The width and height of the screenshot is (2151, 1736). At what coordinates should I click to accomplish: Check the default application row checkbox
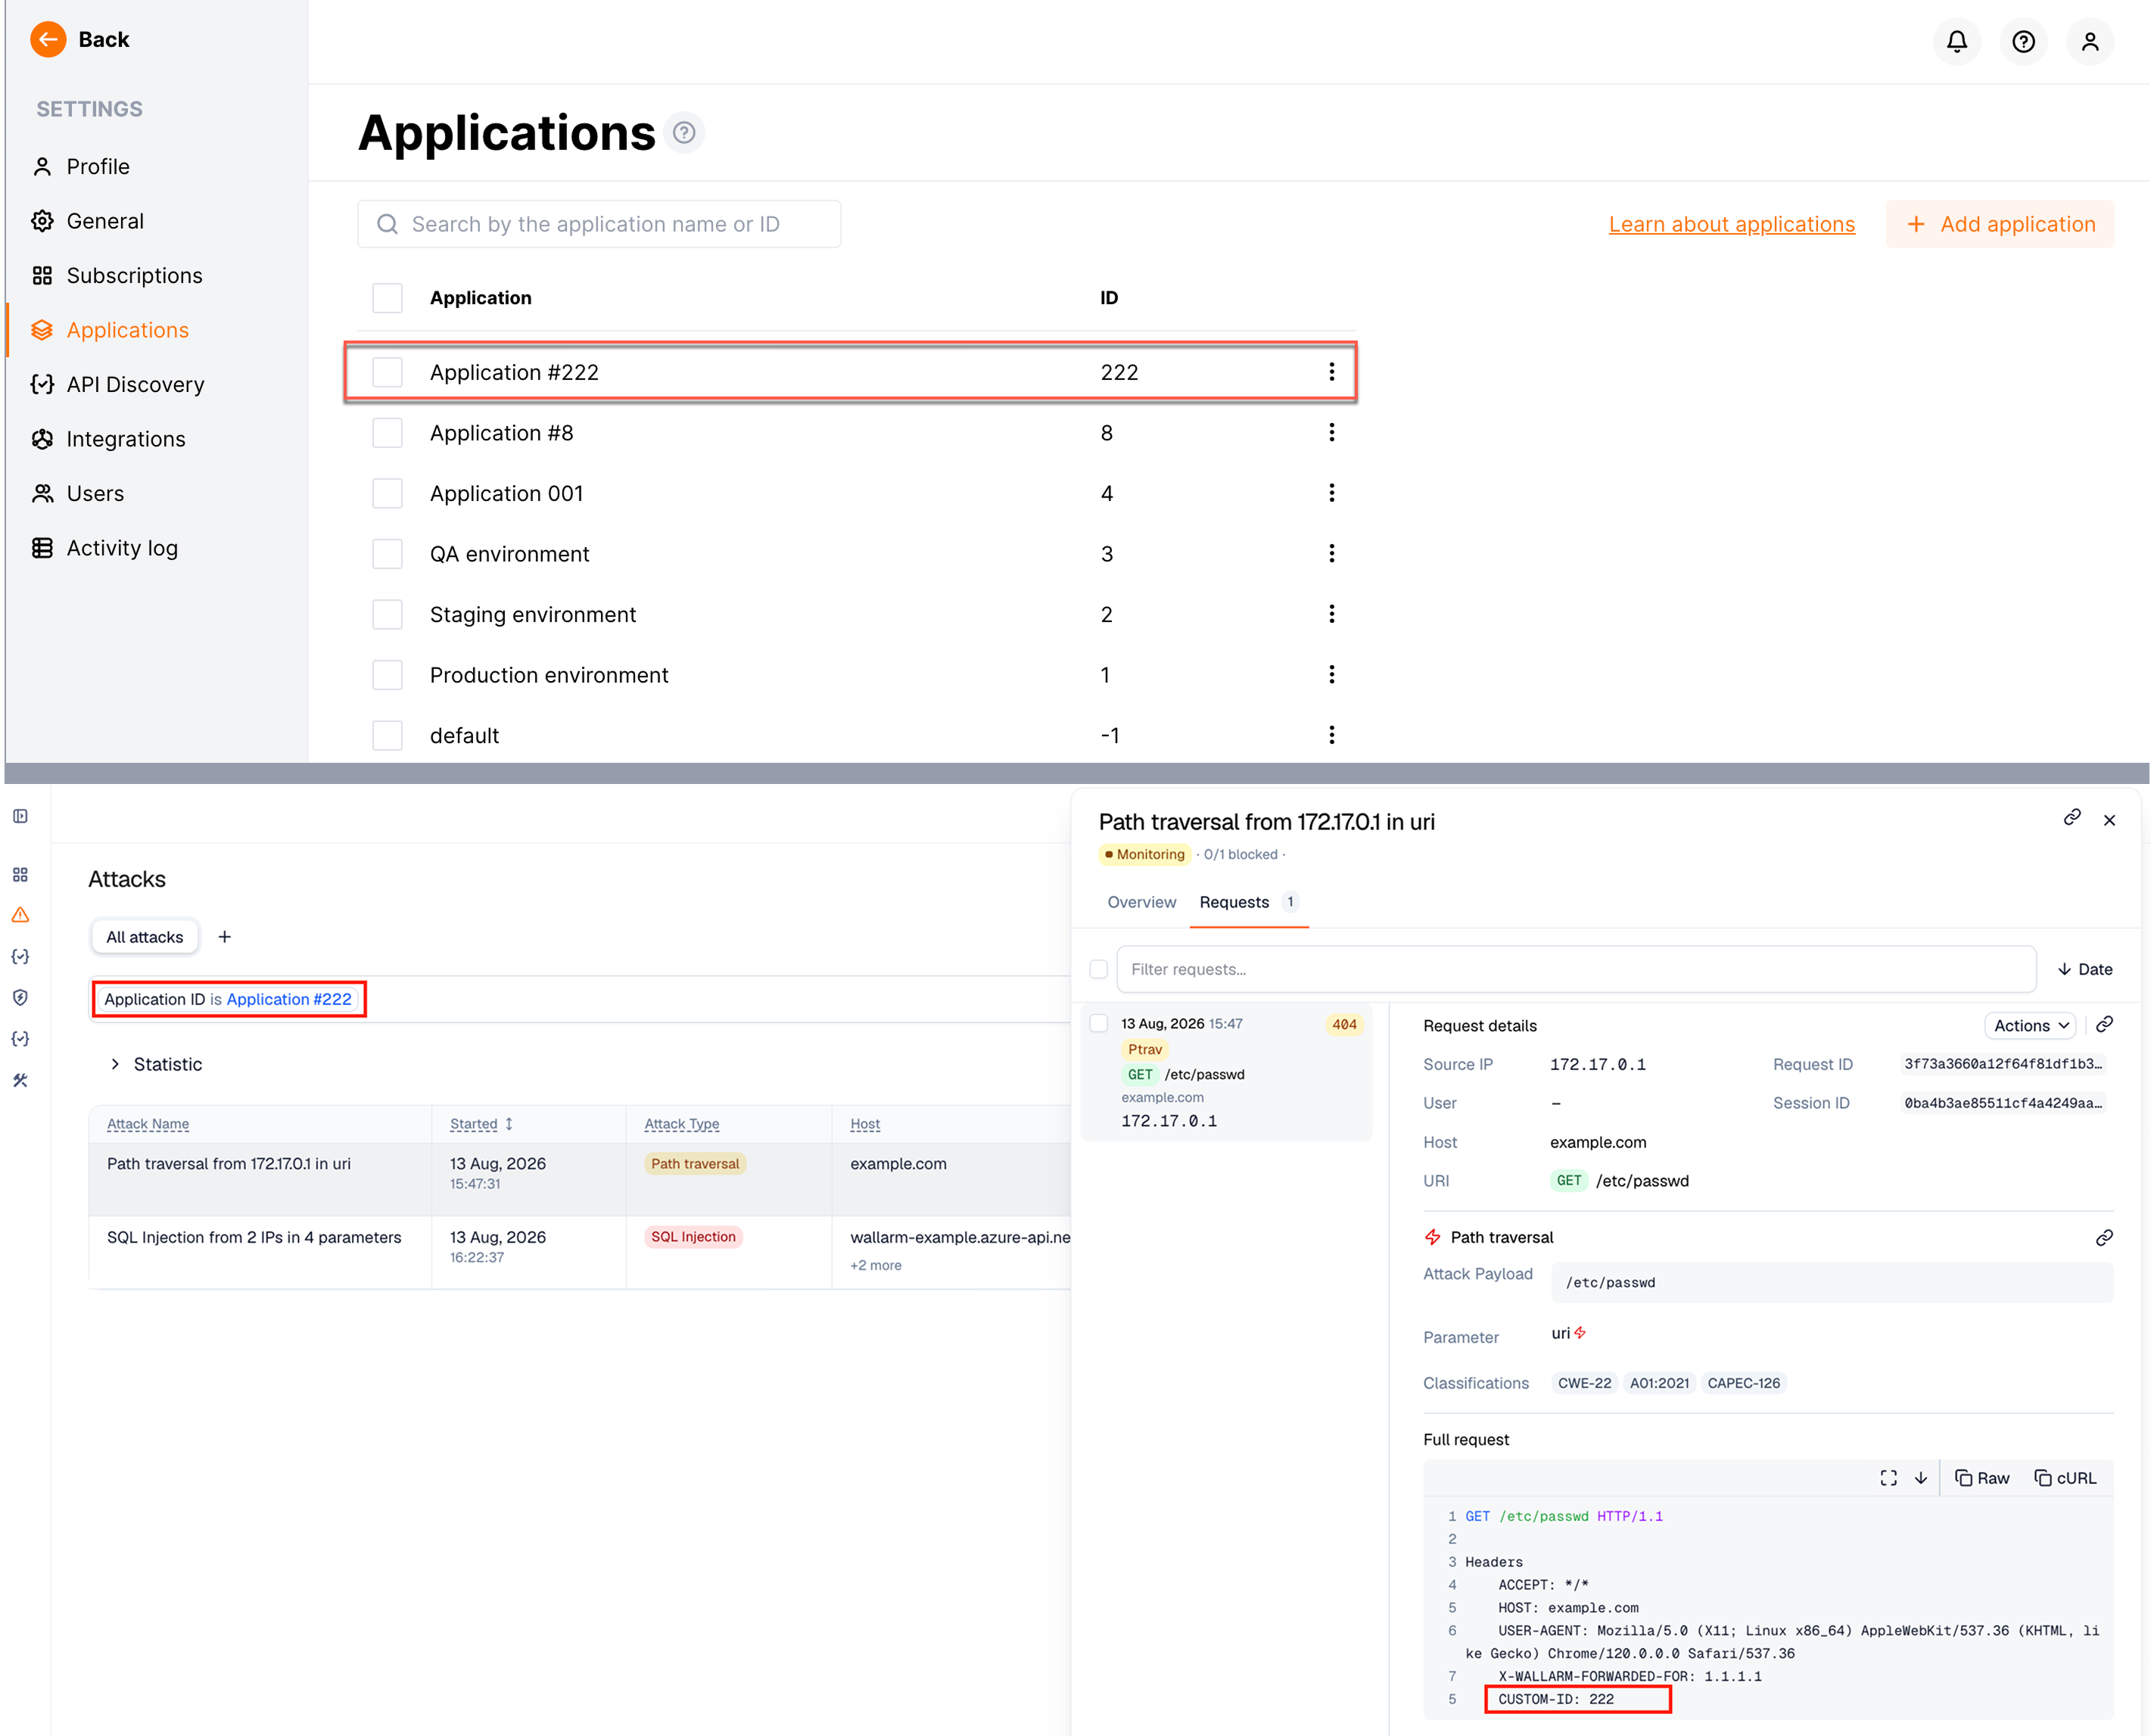[x=387, y=735]
